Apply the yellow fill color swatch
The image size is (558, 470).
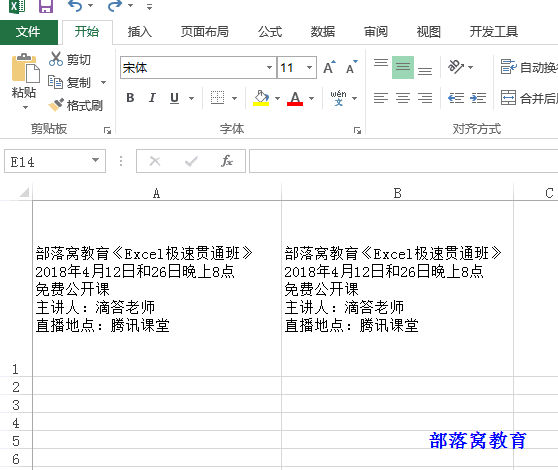(261, 98)
